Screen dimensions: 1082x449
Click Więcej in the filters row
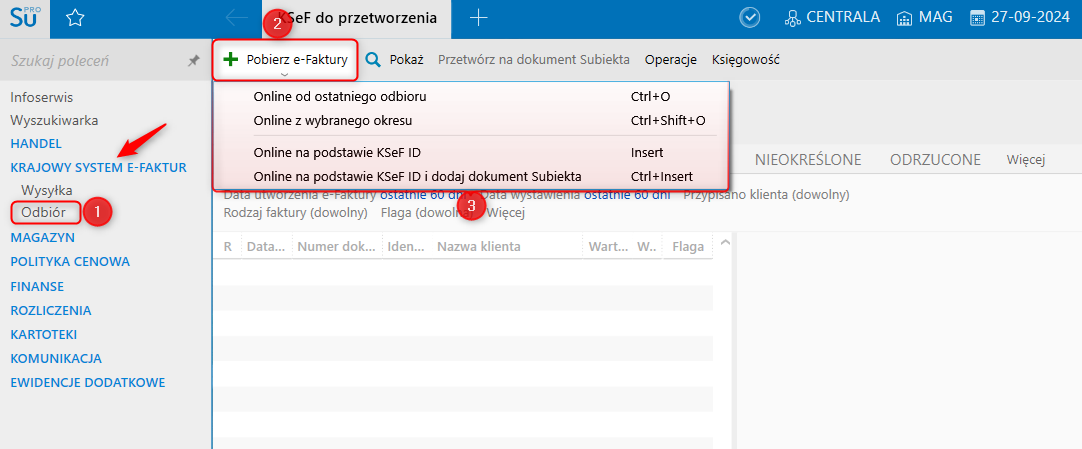[506, 212]
